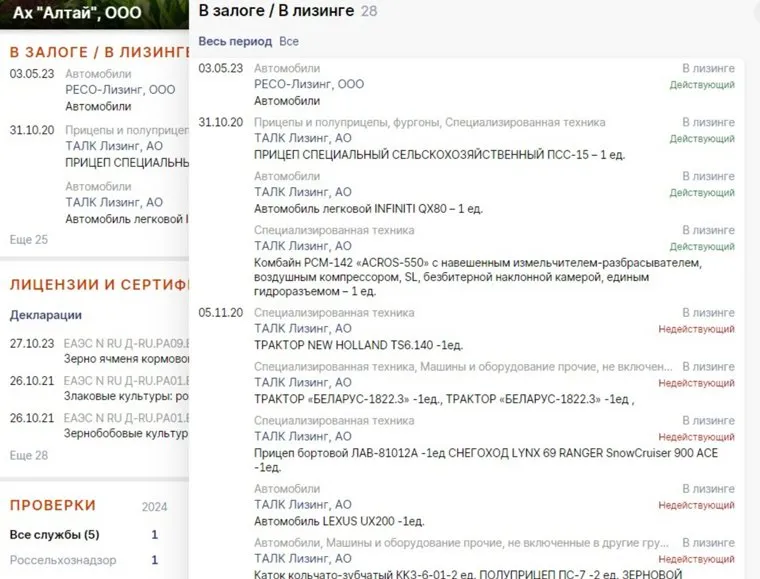
Task: Click the "Автомобиль LEXUS UX200" entry
Action: (x=340, y=521)
